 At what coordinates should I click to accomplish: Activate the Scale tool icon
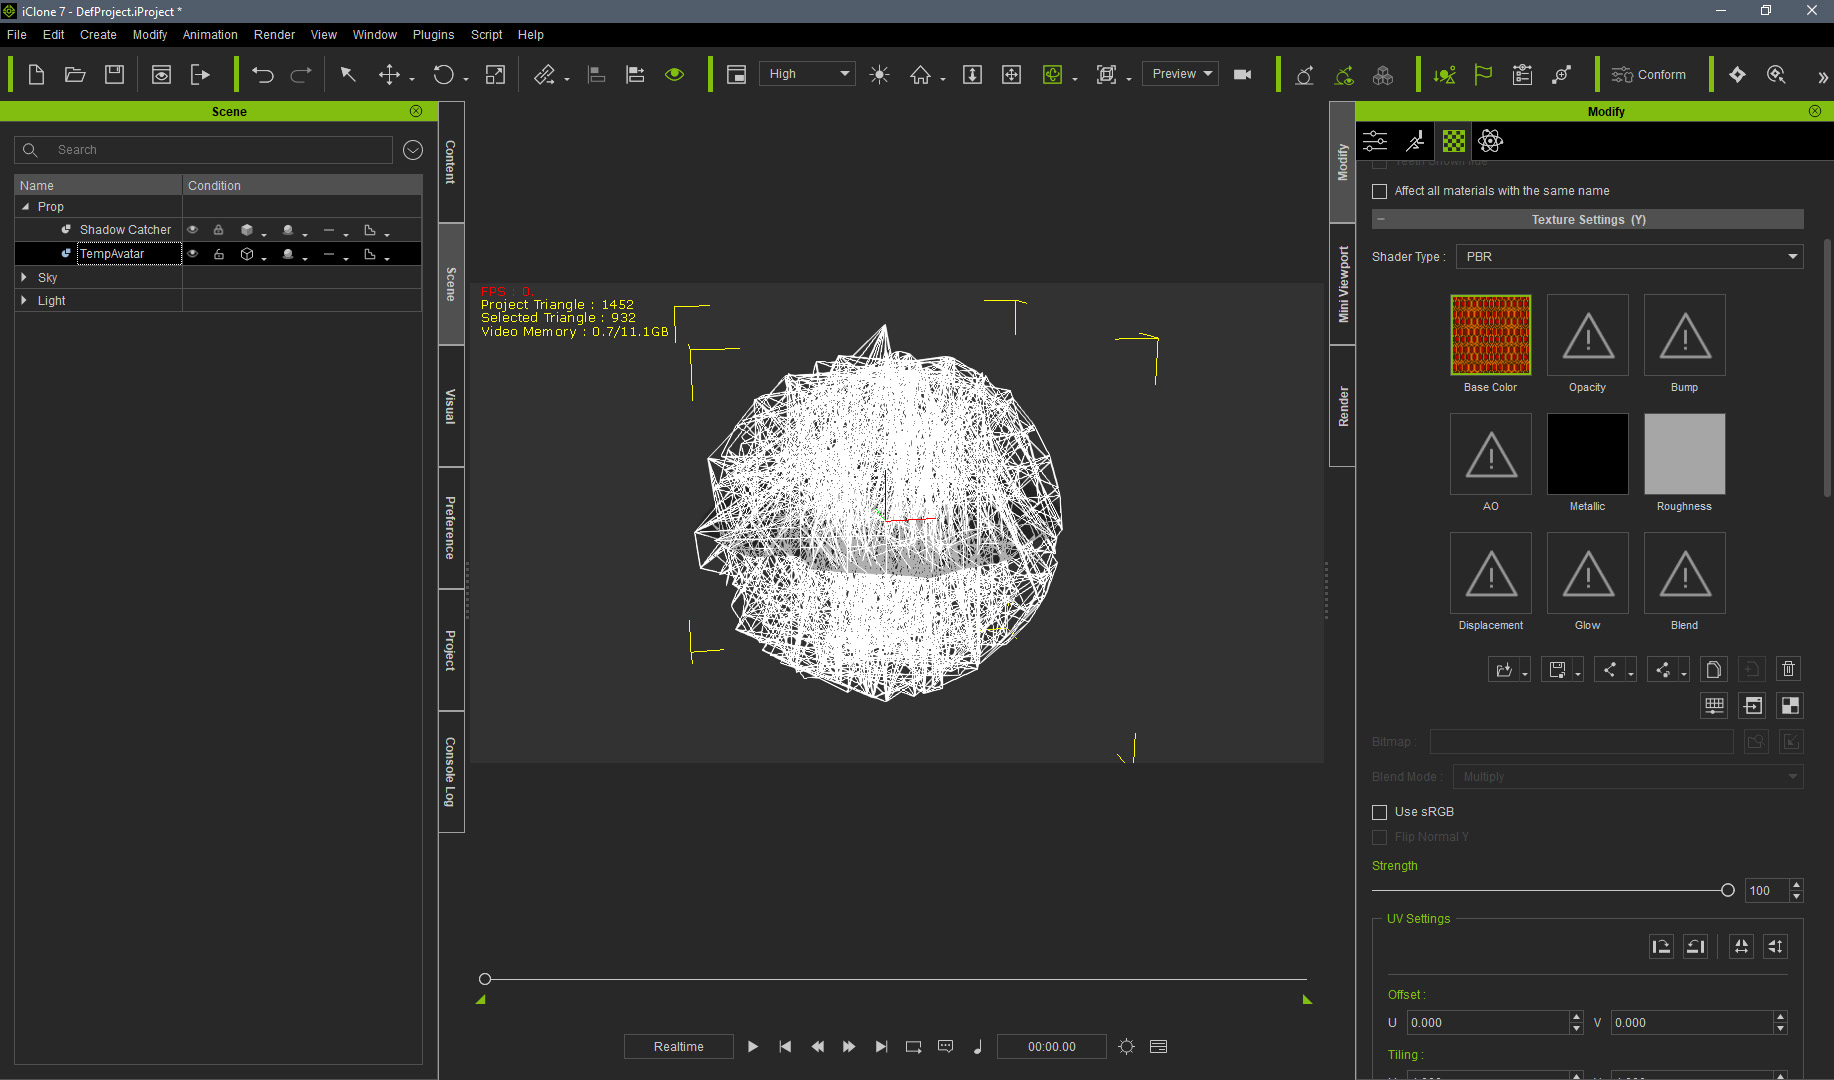point(495,75)
